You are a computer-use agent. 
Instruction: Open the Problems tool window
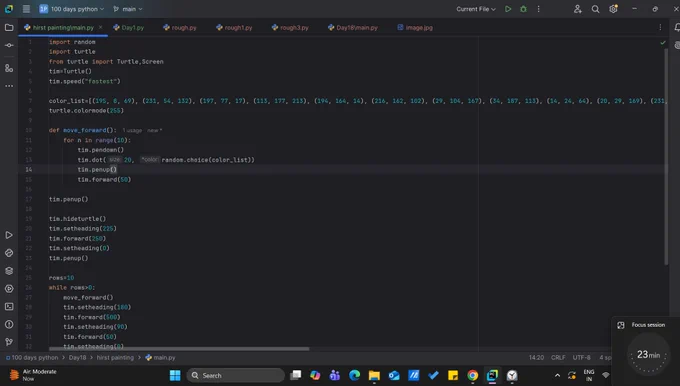pos(9,324)
